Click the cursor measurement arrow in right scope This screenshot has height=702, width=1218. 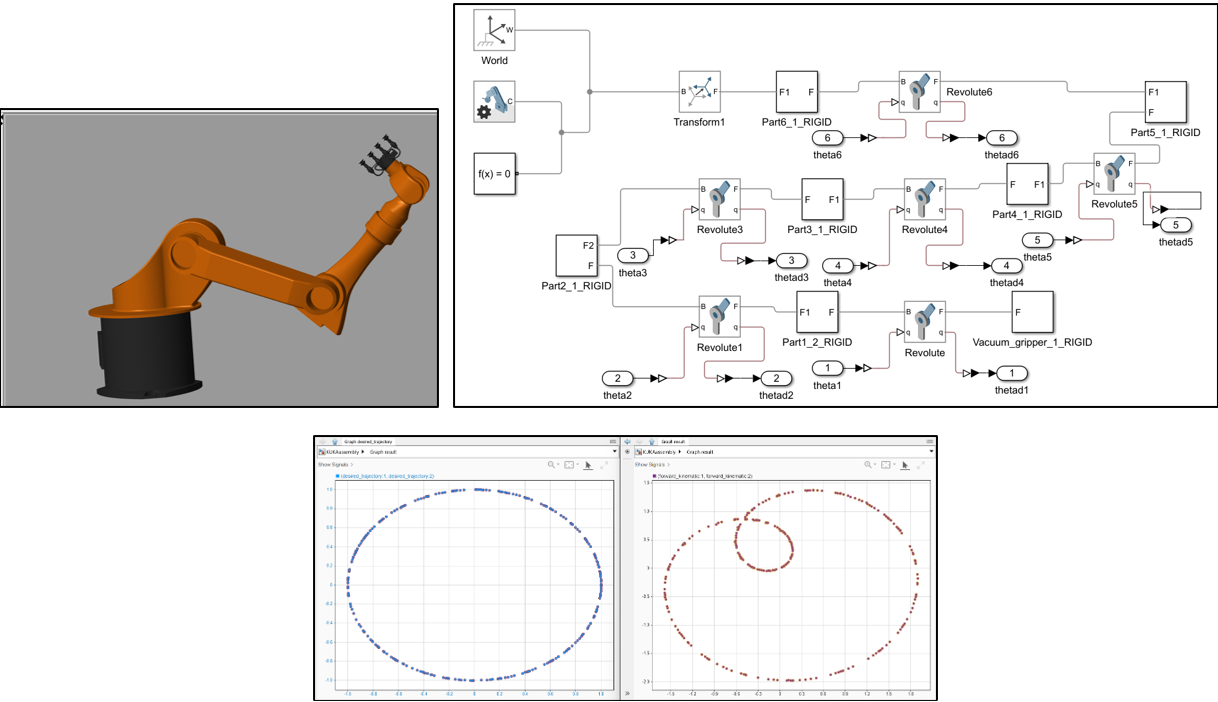pyautogui.click(x=905, y=465)
